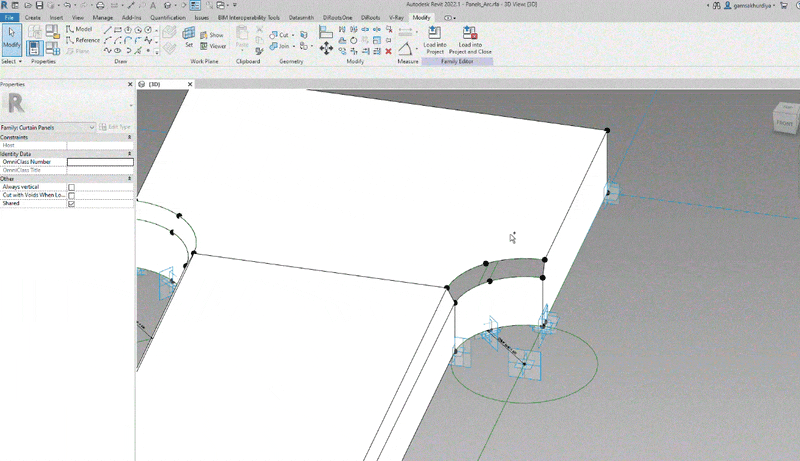Enable the Always vertical checkbox
The height and width of the screenshot is (461, 800).
(71, 187)
